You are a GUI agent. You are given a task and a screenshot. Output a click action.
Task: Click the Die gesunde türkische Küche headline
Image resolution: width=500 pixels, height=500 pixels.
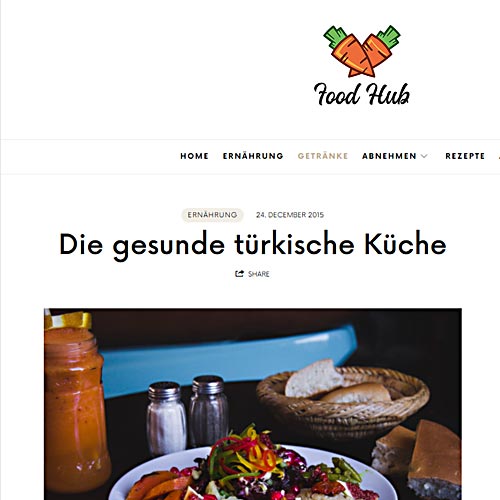tap(253, 245)
